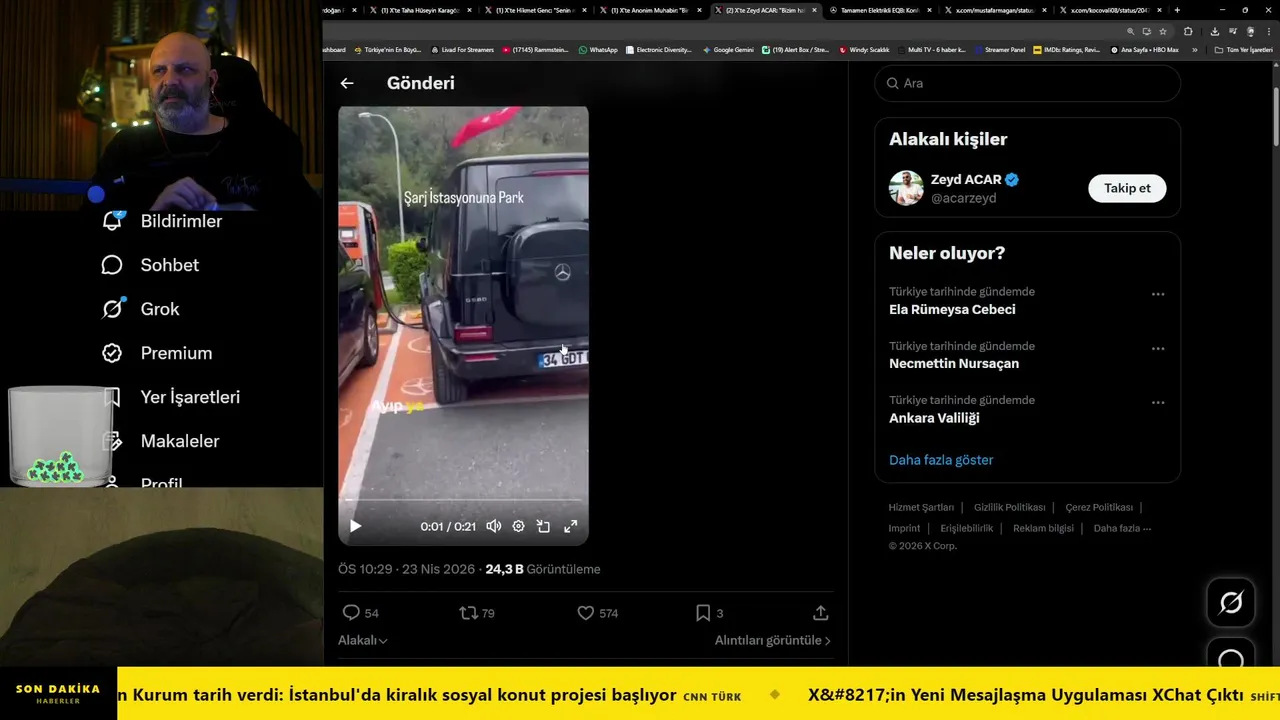Screen dimensions: 1280x720
Task: Open more options for Ela Rümeysa Cebeci trend
Action: [1158, 294]
